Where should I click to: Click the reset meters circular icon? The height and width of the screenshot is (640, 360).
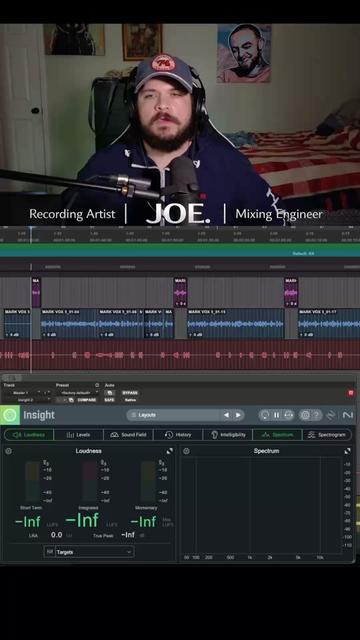pos(265,415)
